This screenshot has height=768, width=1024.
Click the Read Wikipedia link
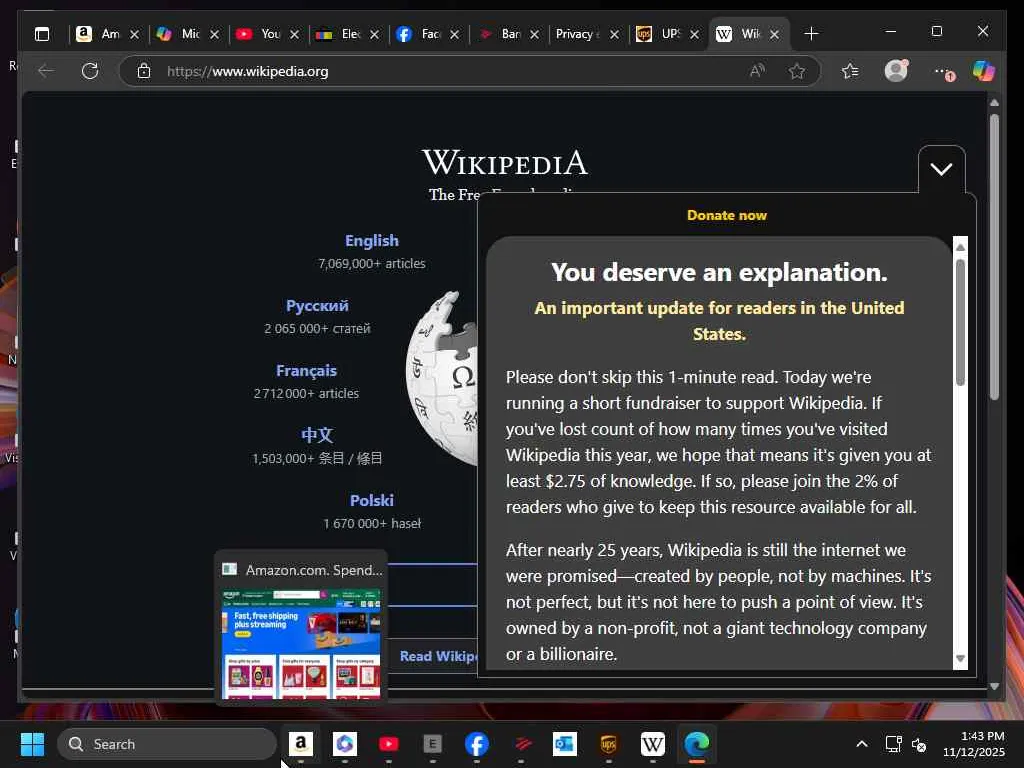[x=439, y=656]
